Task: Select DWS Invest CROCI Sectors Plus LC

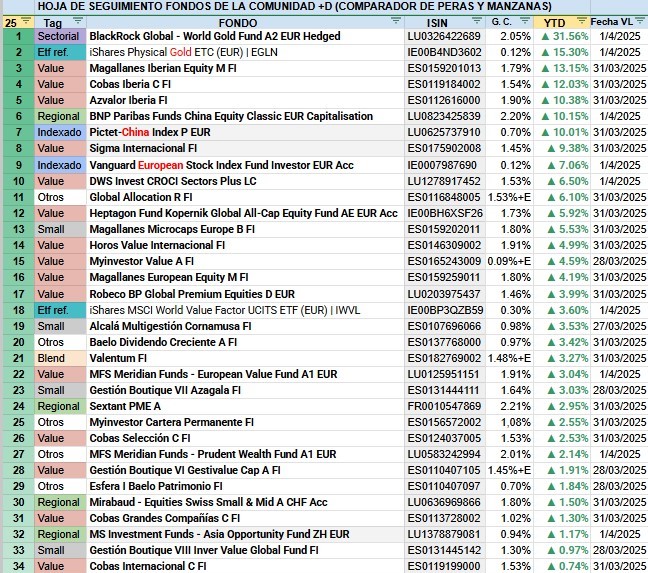Action: tap(245, 181)
